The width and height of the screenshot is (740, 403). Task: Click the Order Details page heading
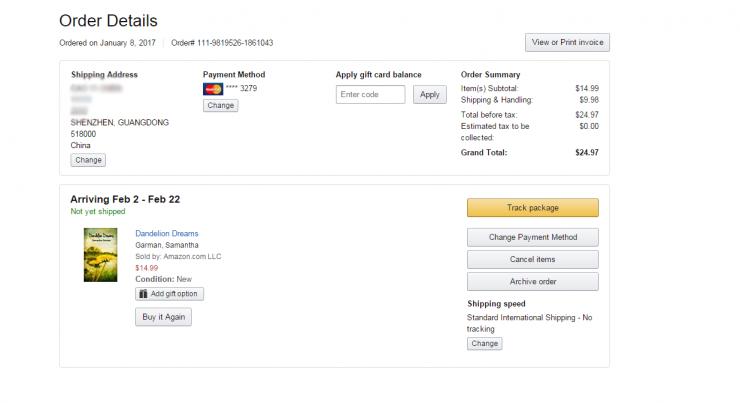tap(108, 21)
